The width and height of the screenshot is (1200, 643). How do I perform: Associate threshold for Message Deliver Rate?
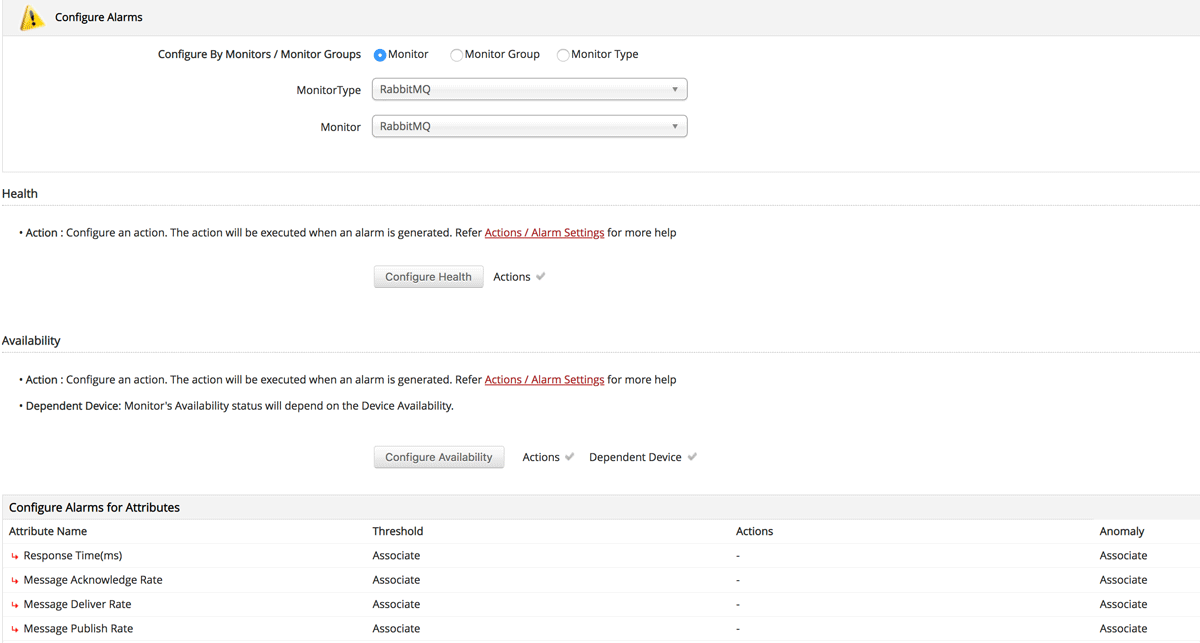click(396, 605)
